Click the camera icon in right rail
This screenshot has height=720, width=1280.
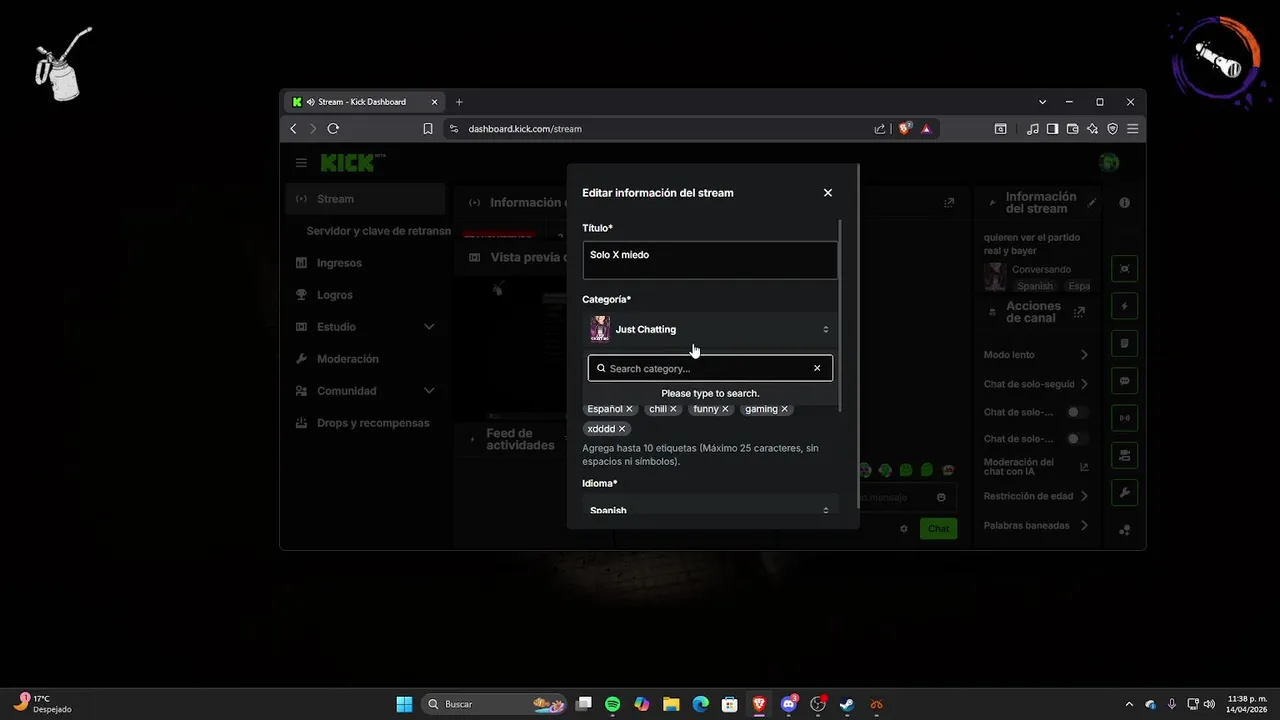click(x=1124, y=456)
